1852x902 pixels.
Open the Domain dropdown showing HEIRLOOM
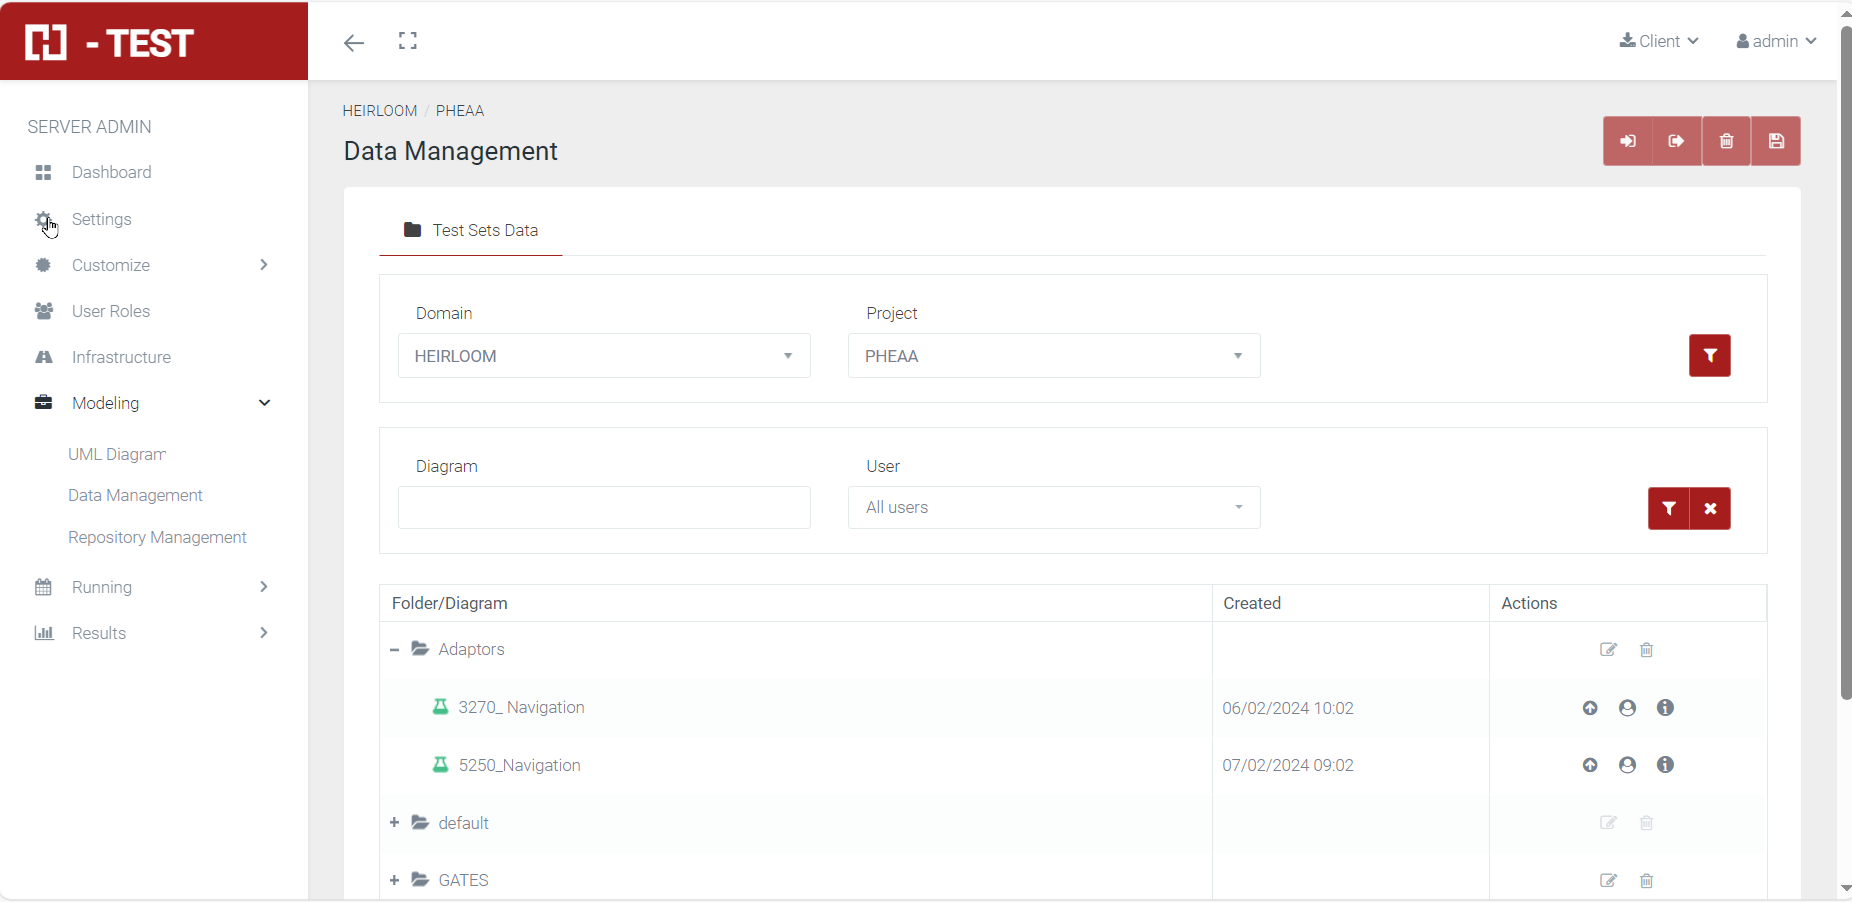point(604,355)
